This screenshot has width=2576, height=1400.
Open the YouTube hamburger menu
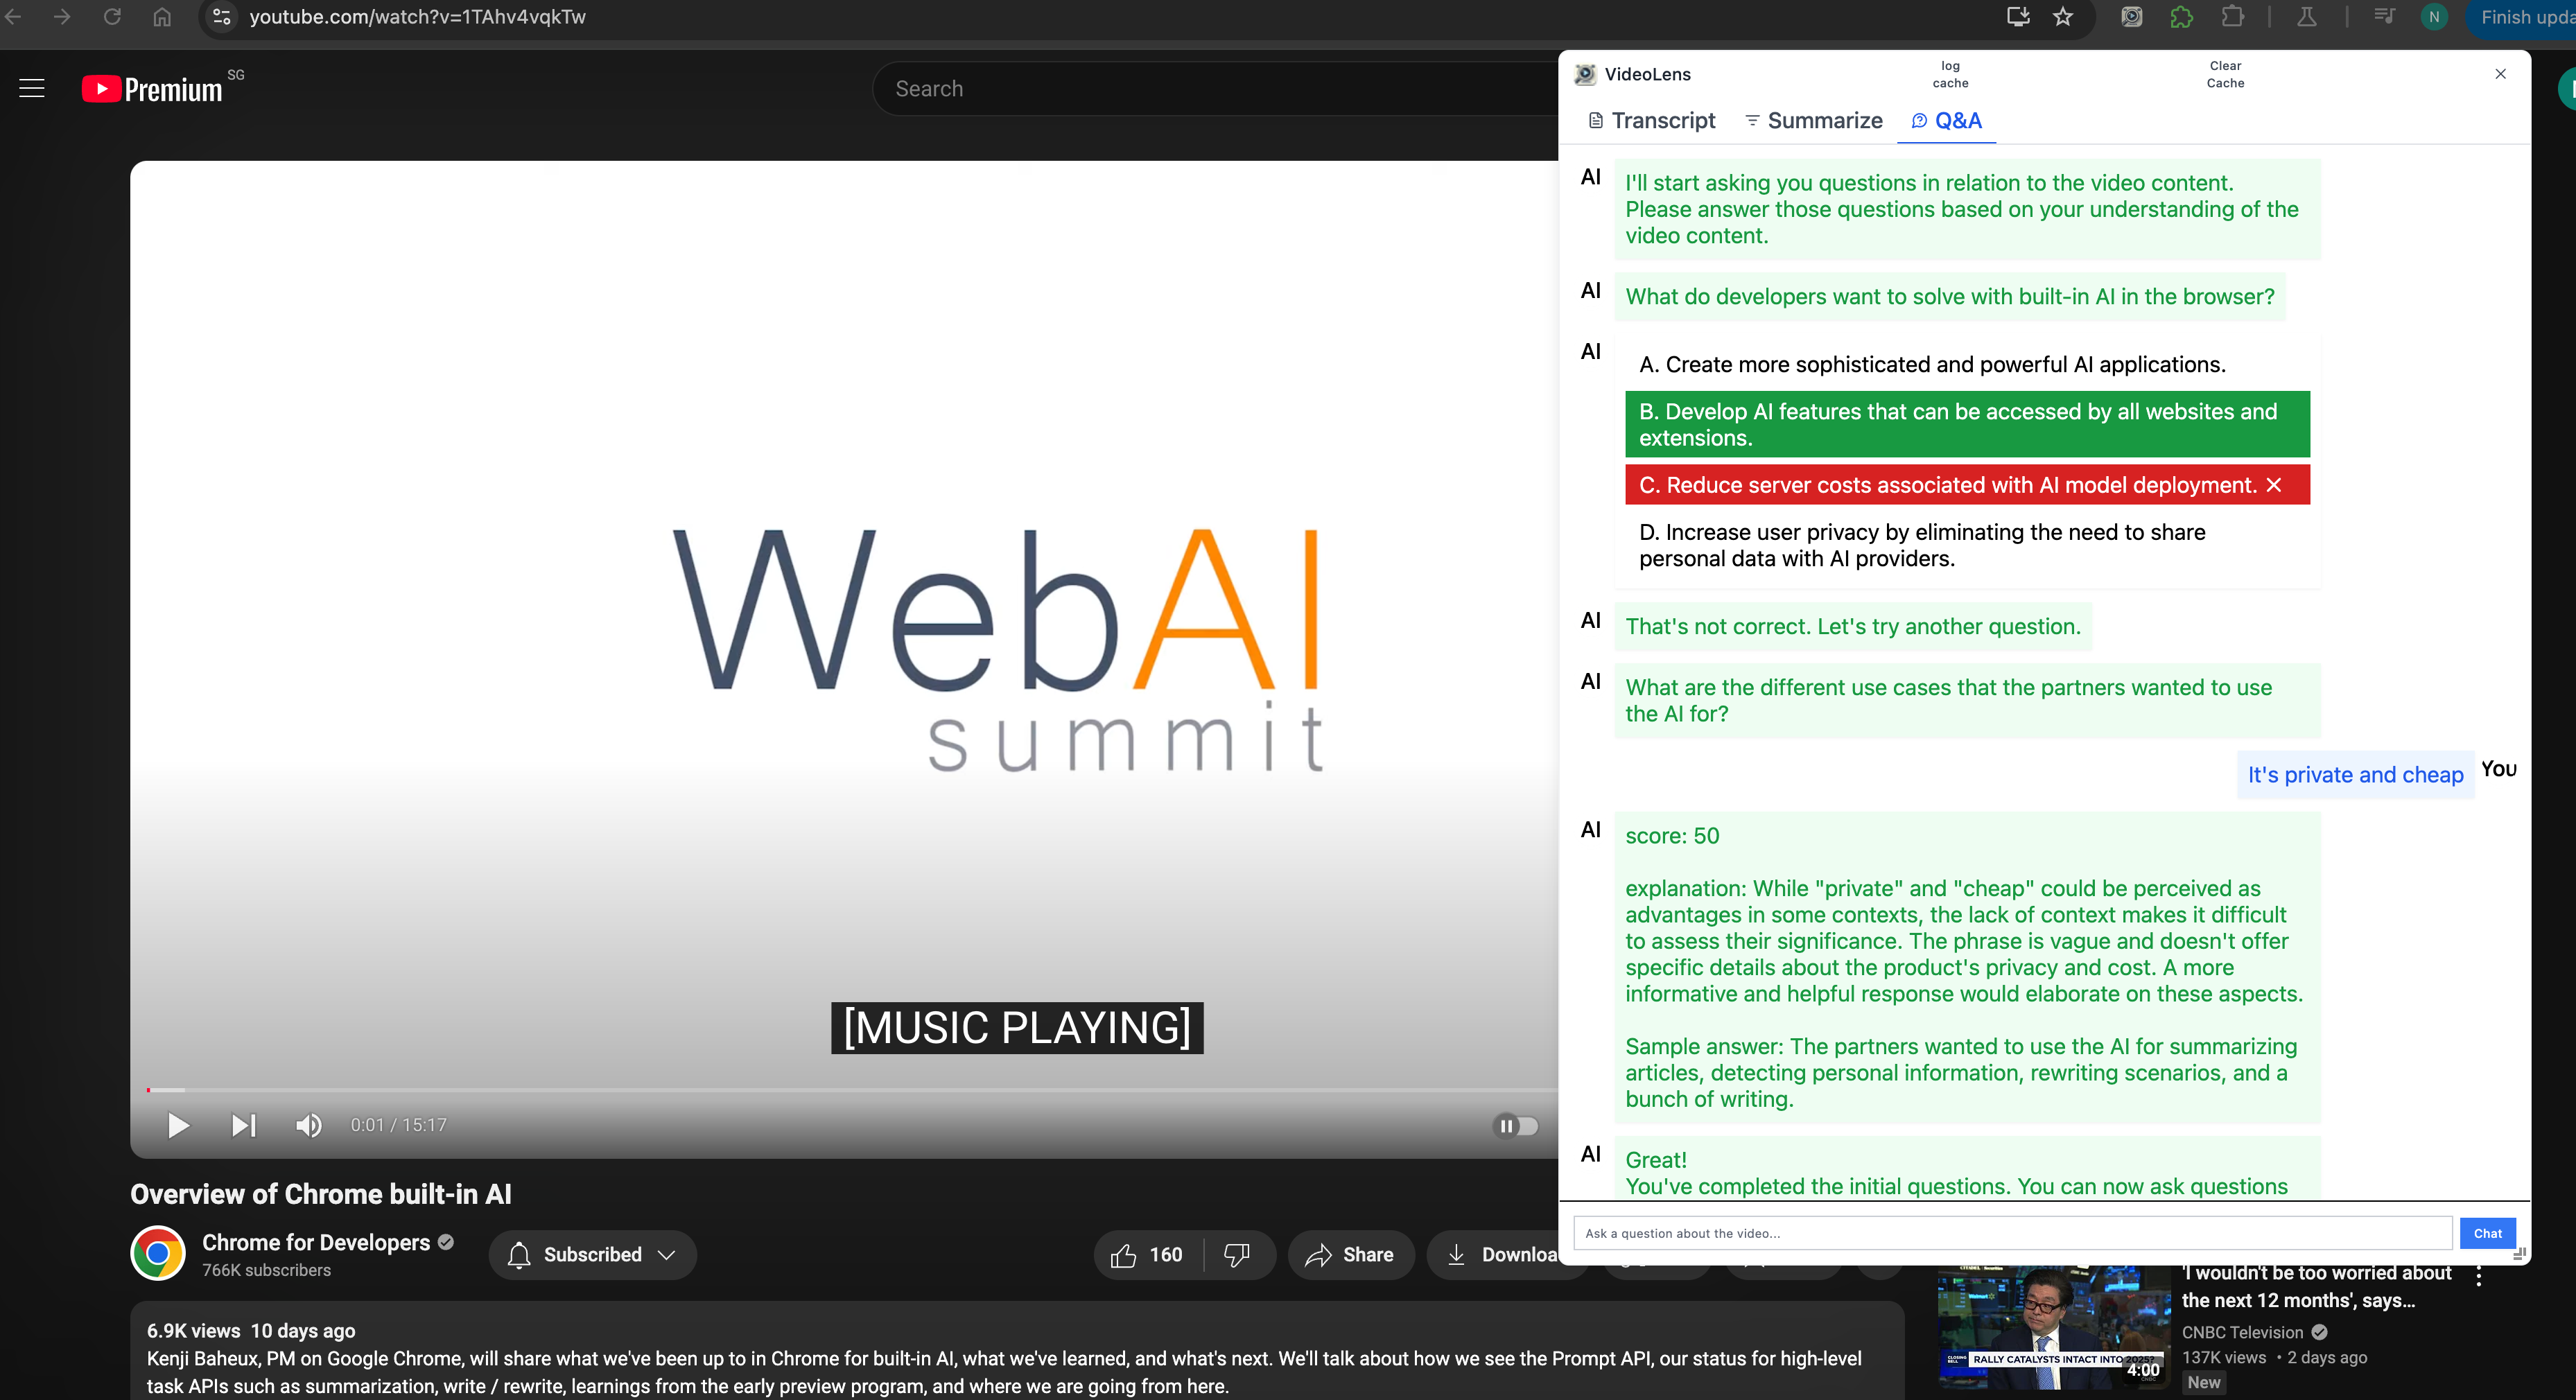click(32, 89)
